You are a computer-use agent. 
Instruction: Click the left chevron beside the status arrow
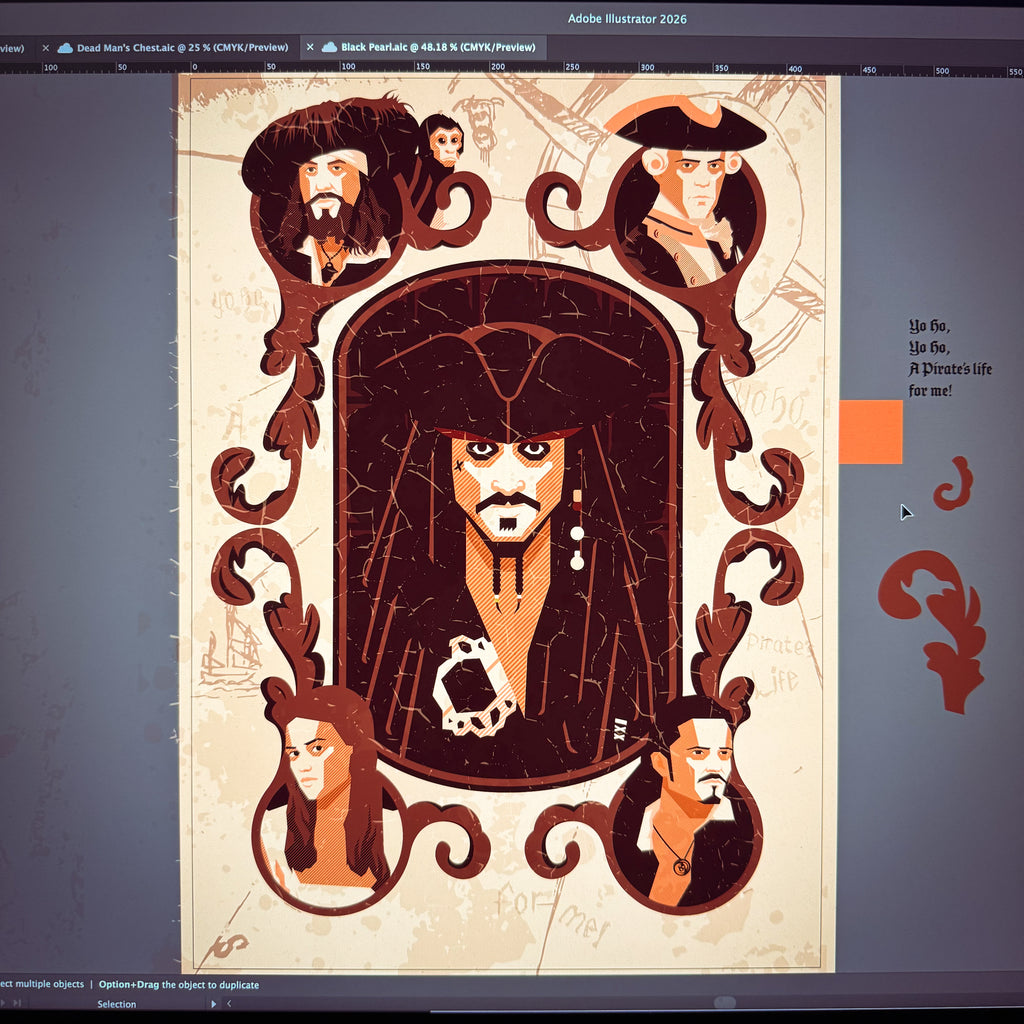point(229,1004)
